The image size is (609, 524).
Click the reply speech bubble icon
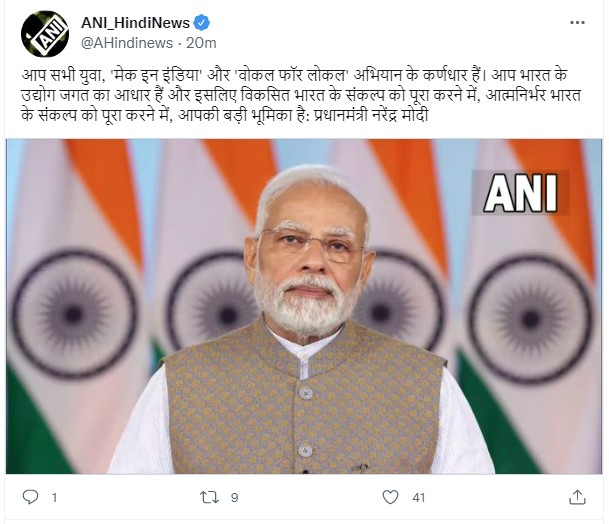coord(30,497)
